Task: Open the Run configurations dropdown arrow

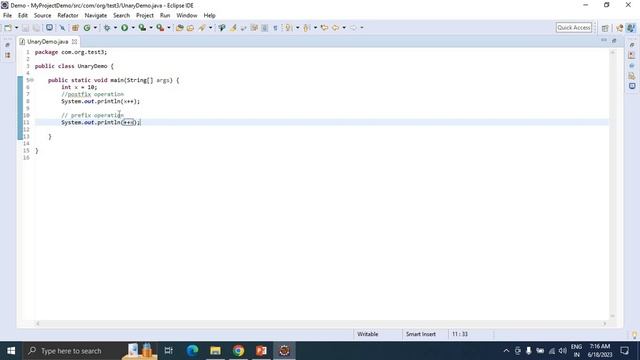Action: point(133,28)
